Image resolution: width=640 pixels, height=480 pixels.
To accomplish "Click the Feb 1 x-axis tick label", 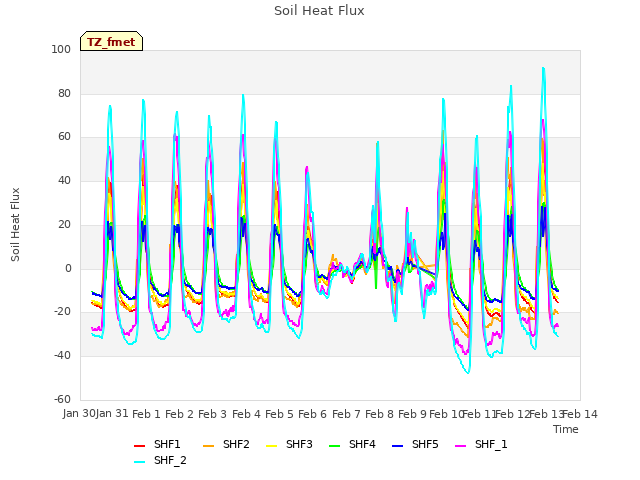I will click(146, 414).
